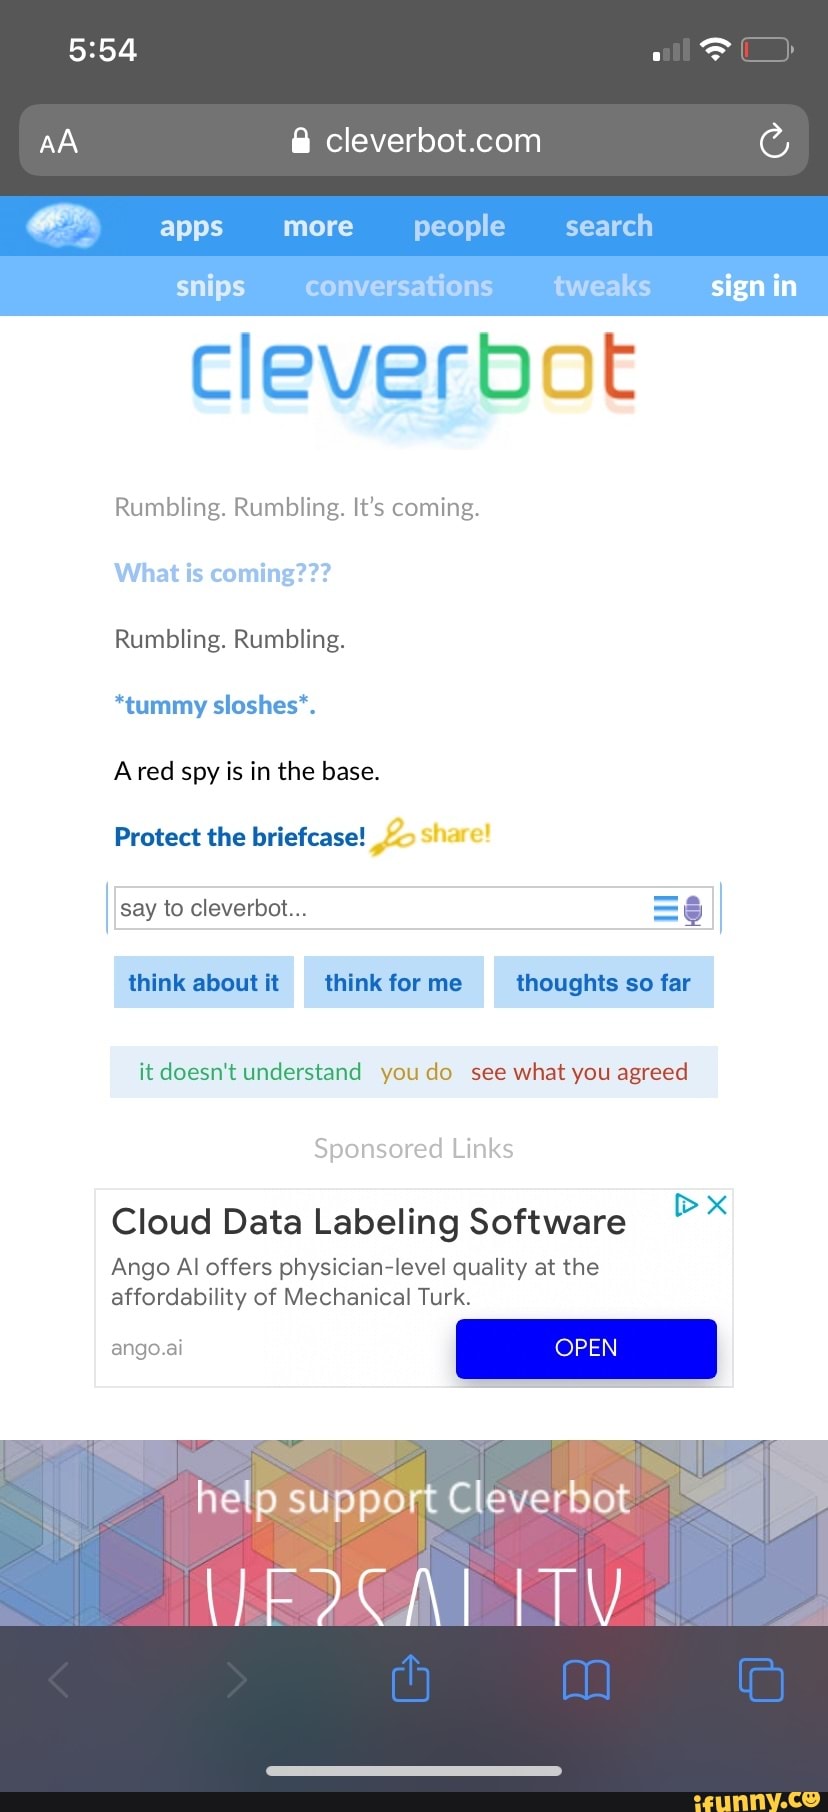Tap the microphone icon in the chat input
This screenshot has height=1812, width=828.
(692, 907)
